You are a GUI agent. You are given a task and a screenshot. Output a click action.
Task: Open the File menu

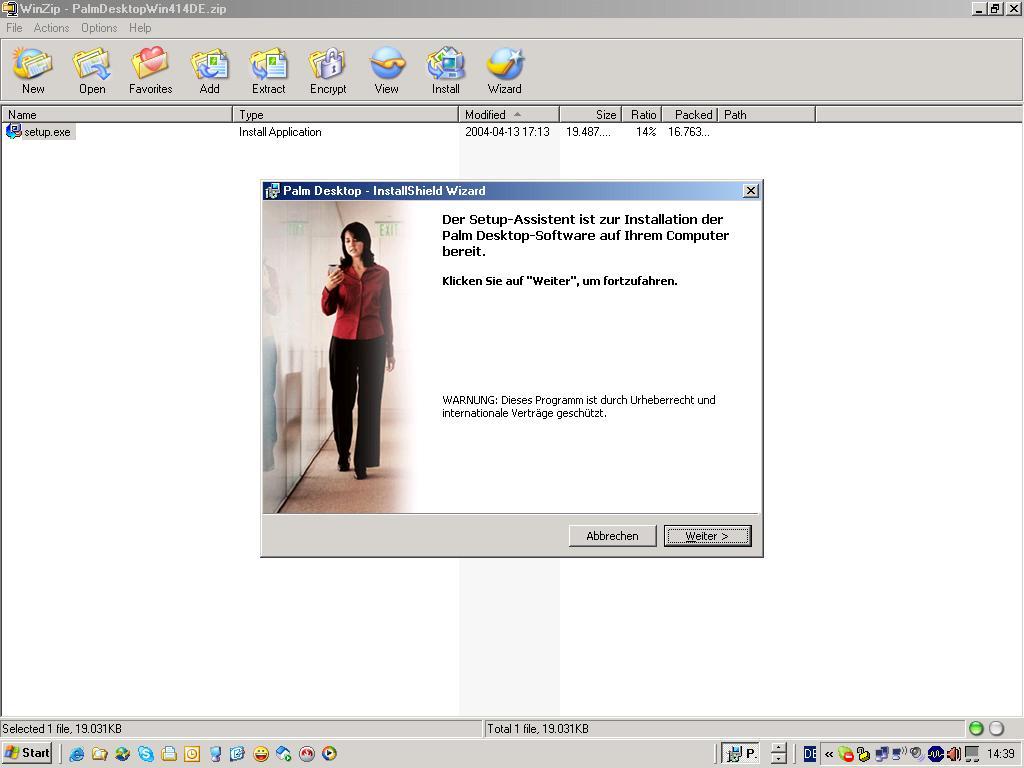[14, 27]
